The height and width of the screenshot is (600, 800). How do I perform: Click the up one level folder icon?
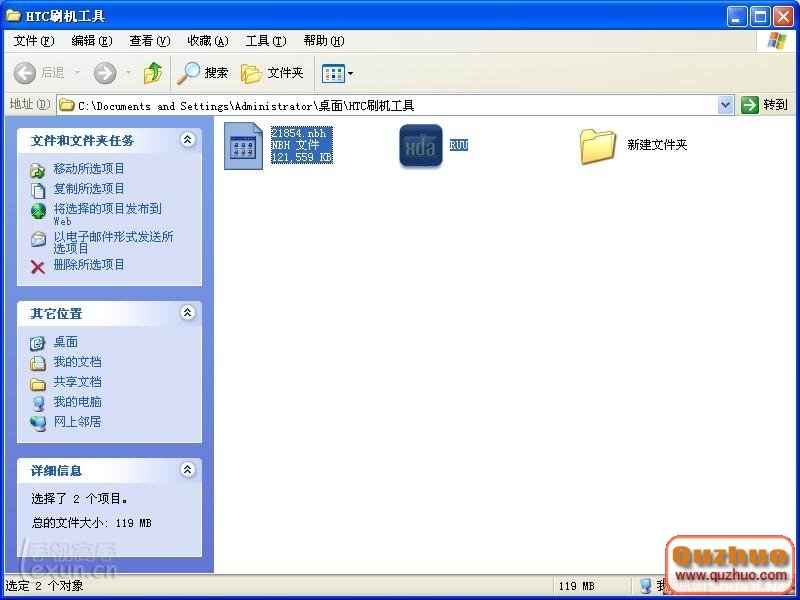click(153, 73)
